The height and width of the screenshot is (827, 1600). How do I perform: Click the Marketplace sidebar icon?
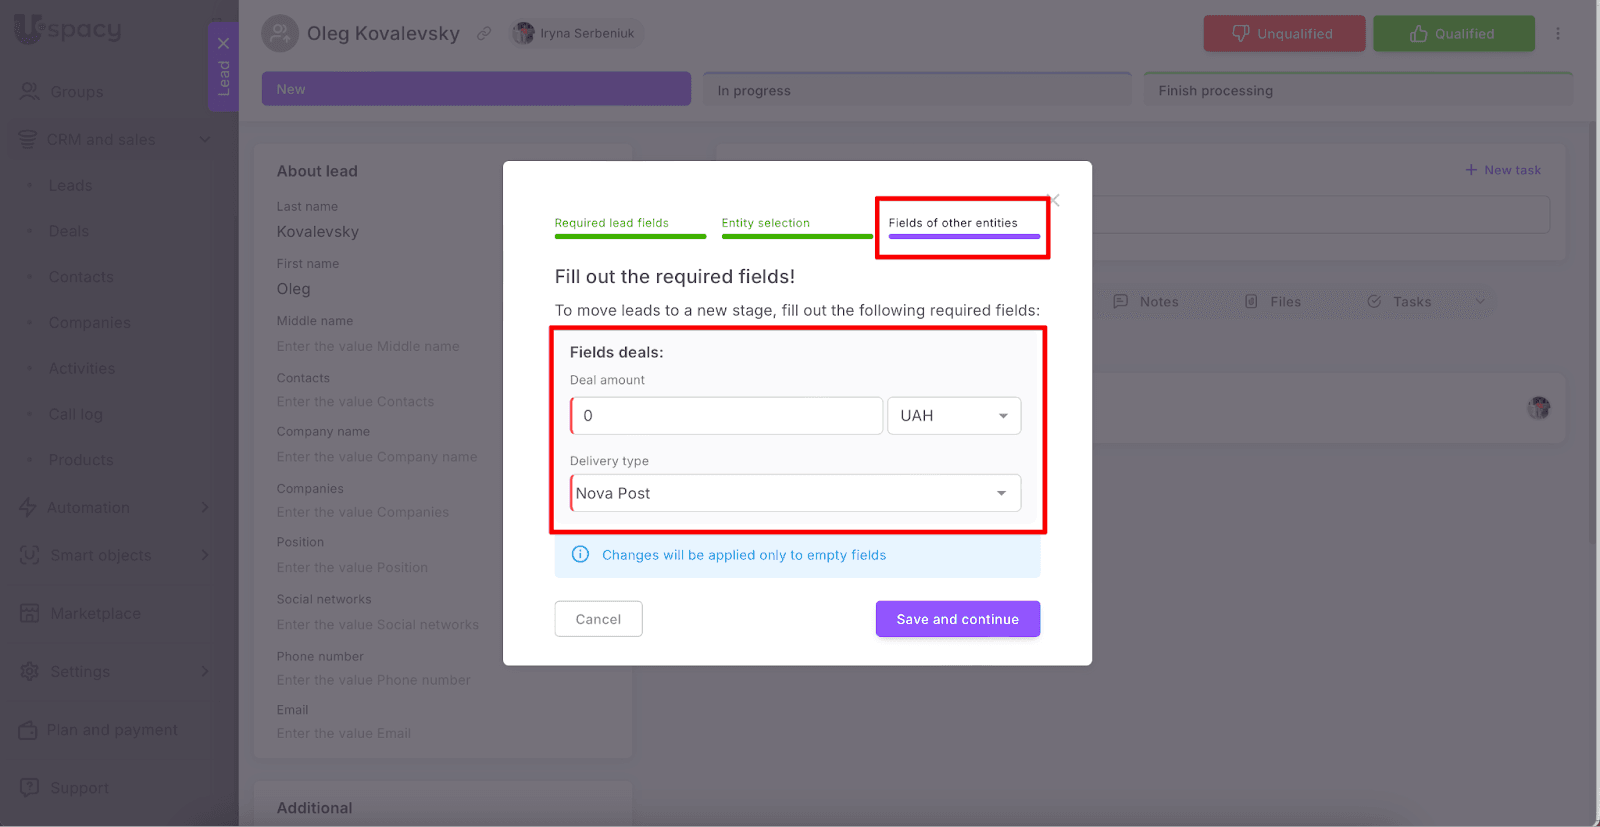[x=30, y=613]
